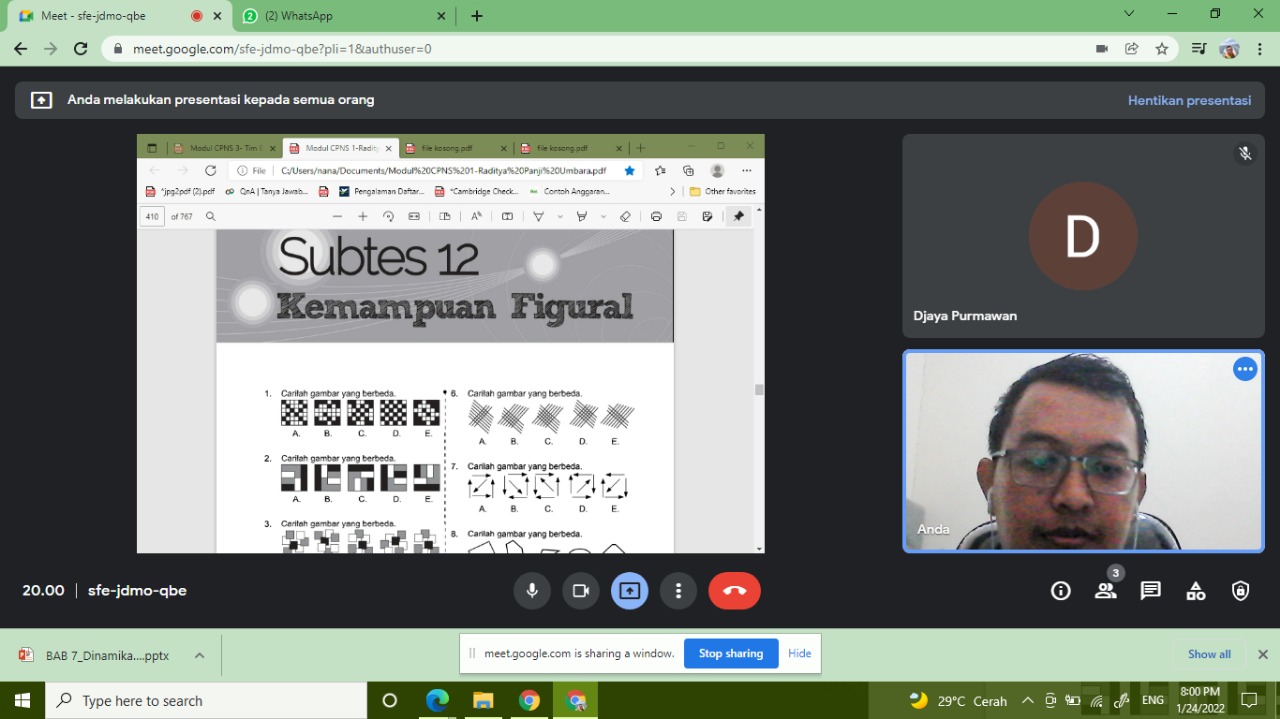Bookmark this page with star icon
Image resolution: width=1280 pixels, height=719 pixels.
[x=1162, y=49]
